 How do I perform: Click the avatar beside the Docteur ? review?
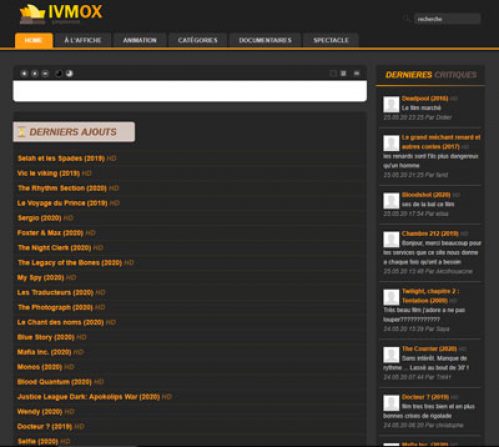point(391,403)
